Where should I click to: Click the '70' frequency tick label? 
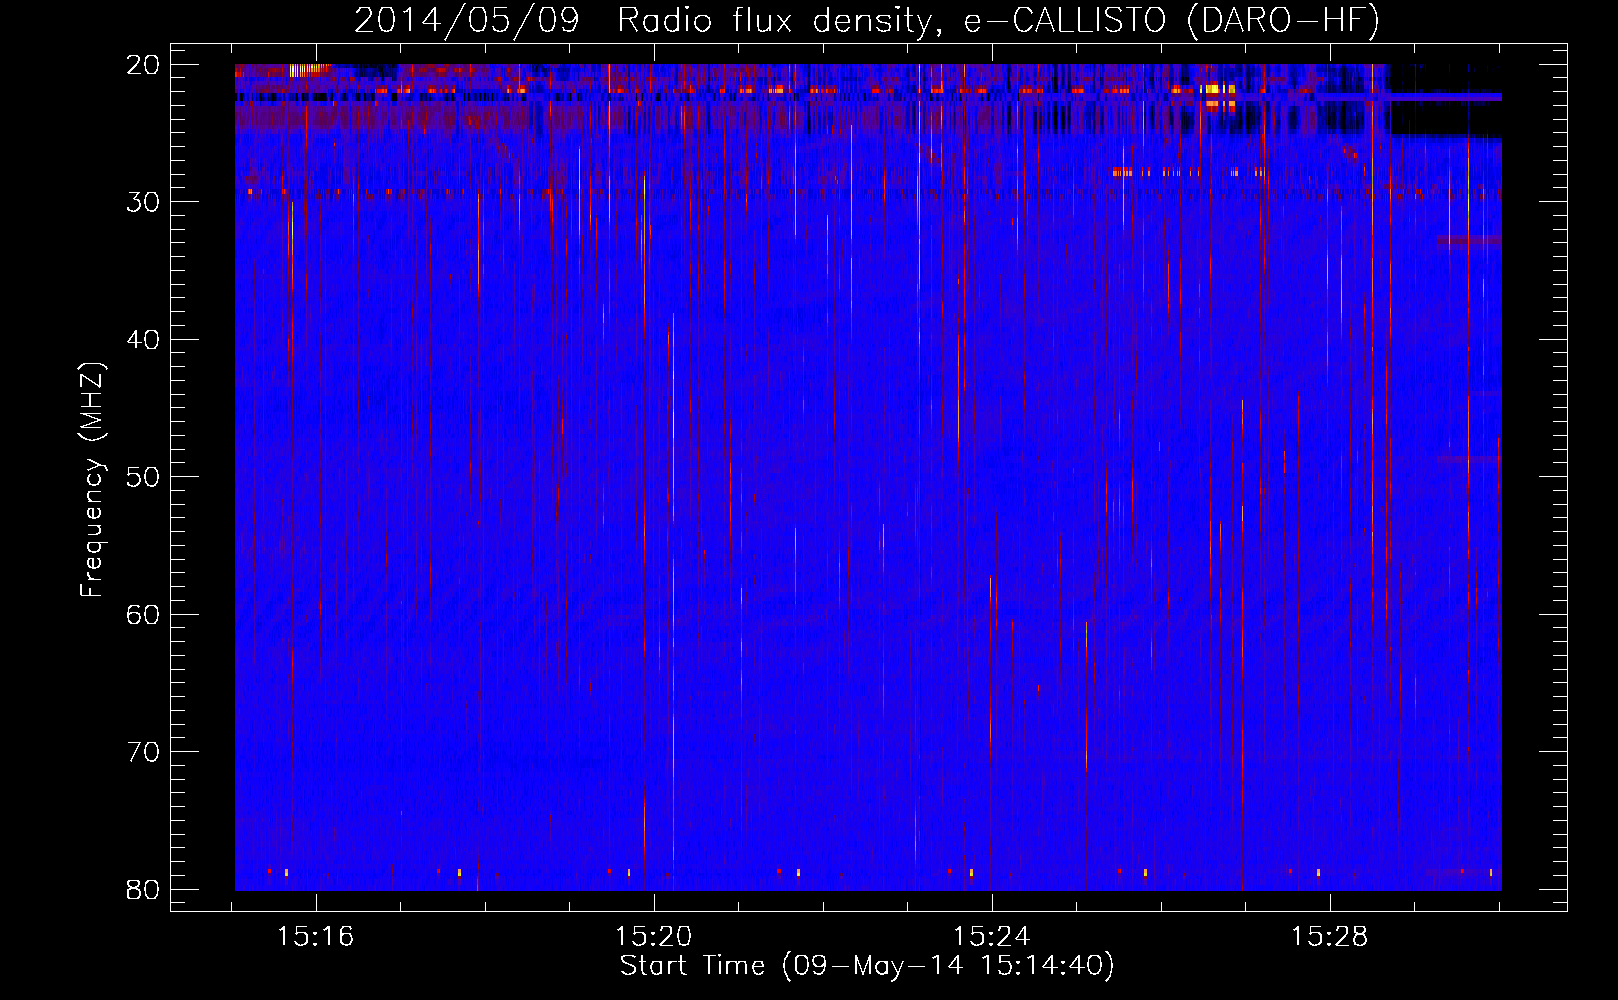click(x=143, y=752)
